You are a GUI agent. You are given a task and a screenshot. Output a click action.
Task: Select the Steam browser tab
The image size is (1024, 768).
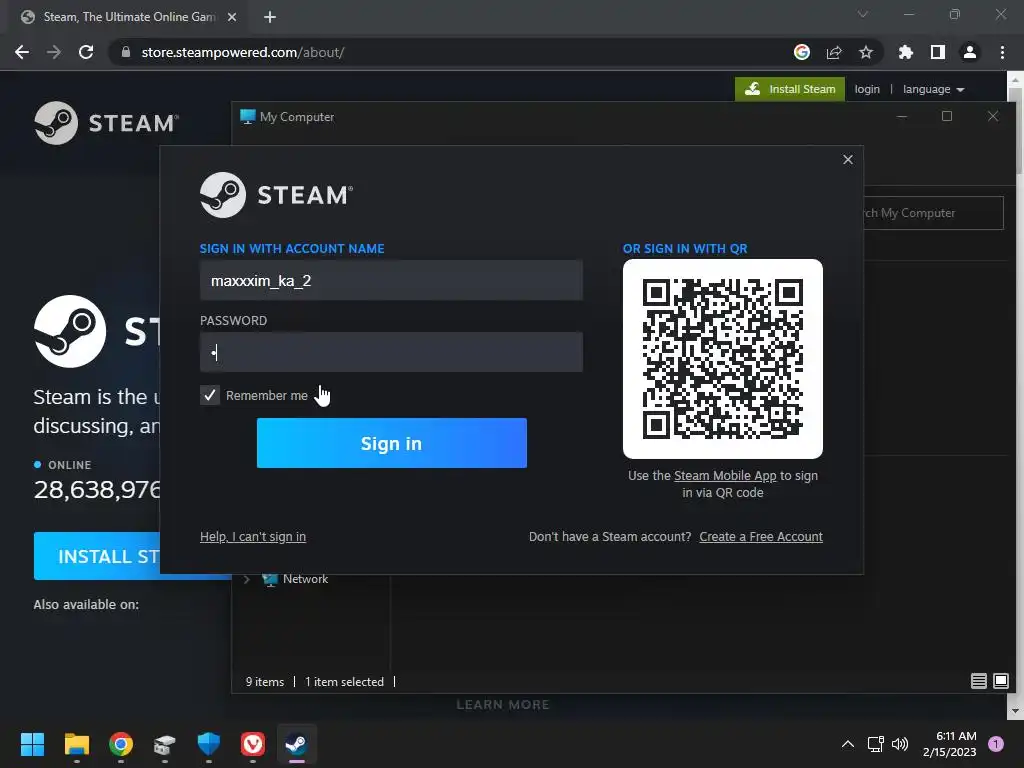(x=129, y=17)
